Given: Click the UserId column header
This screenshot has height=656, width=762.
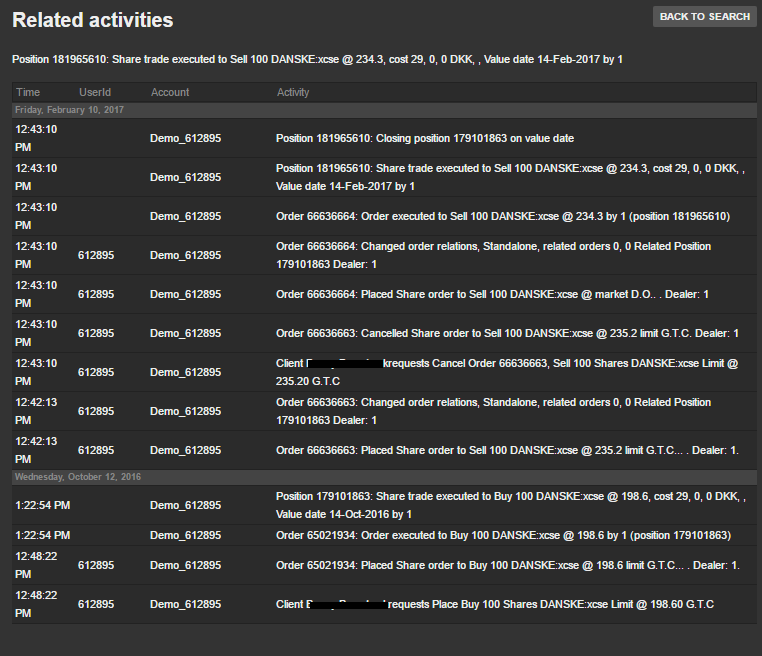Looking at the screenshot, I should point(95,92).
